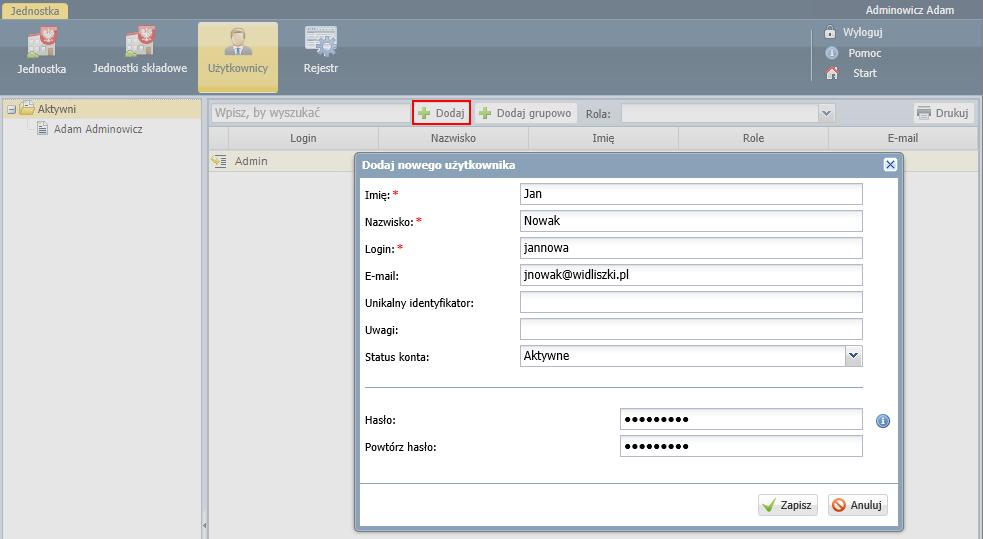Viewport: 983px width, 539px height.
Task: Open the Rola dropdown arrow
Action: click(826, 113)
